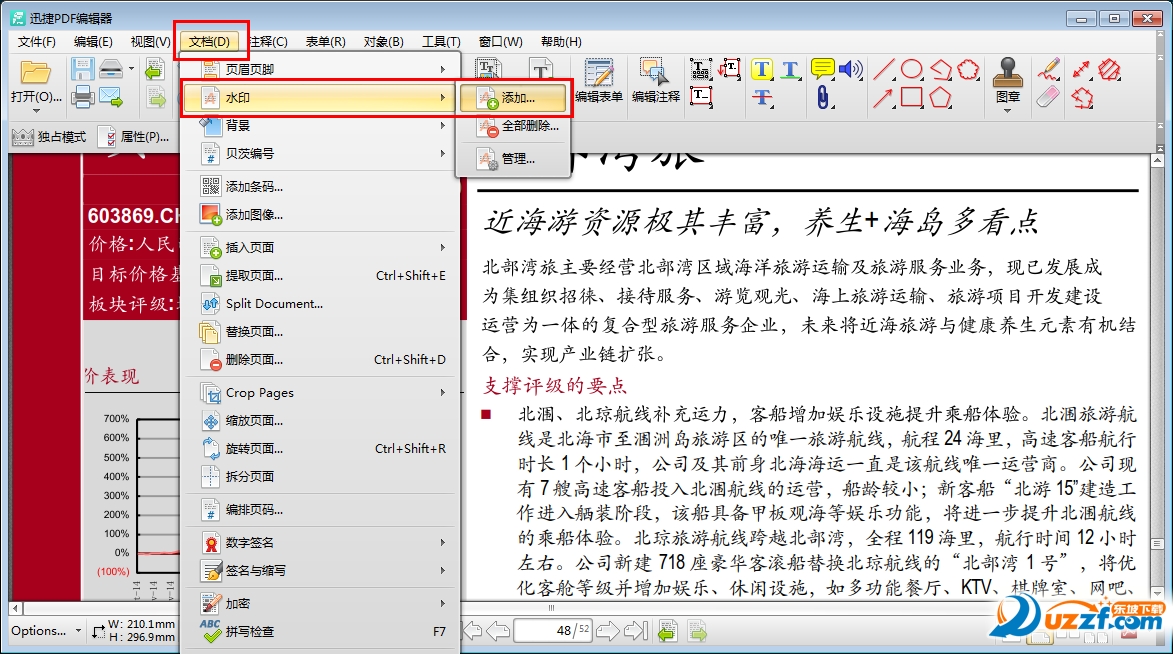Select the Polygon pentagon tool

point(940,97)
